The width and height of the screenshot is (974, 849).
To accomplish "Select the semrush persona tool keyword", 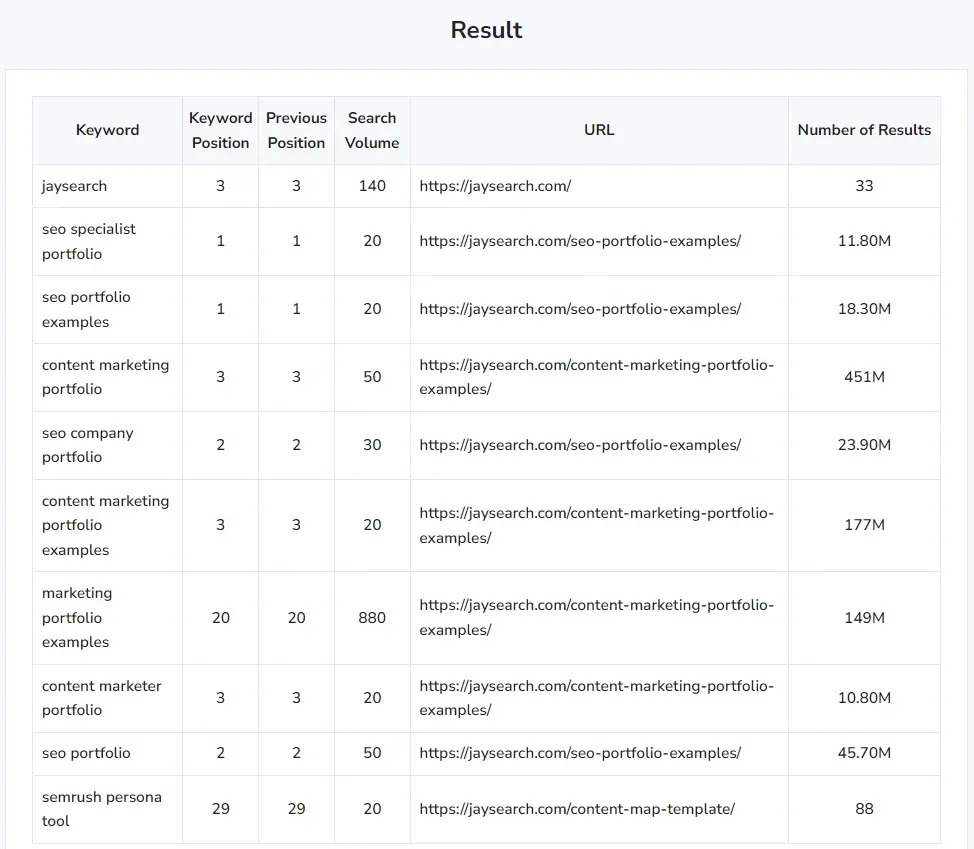I will click(102, 809).
